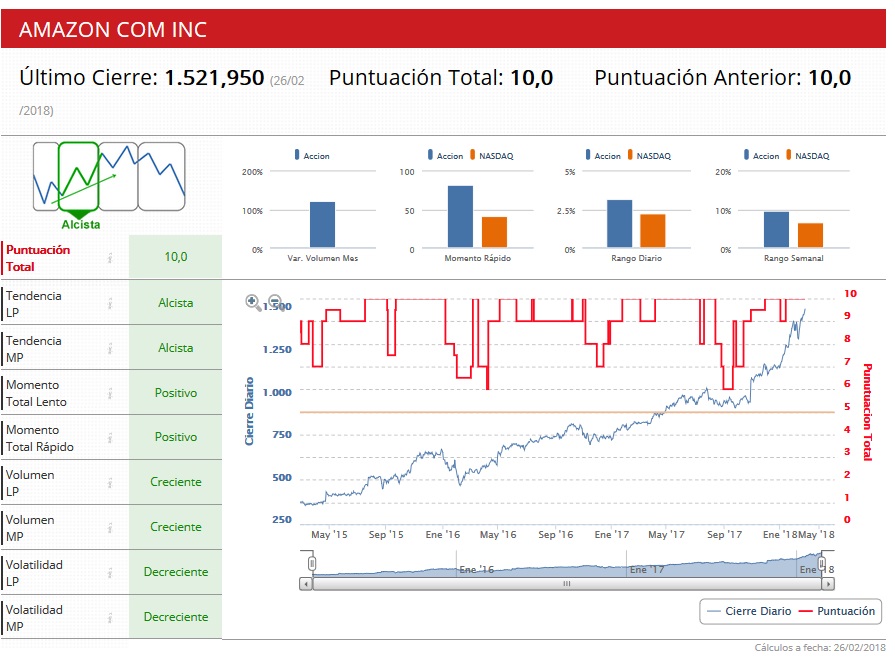Toggle Accion legend in Rango Semanal chart

pyautogui.click(x=761, y=155)
